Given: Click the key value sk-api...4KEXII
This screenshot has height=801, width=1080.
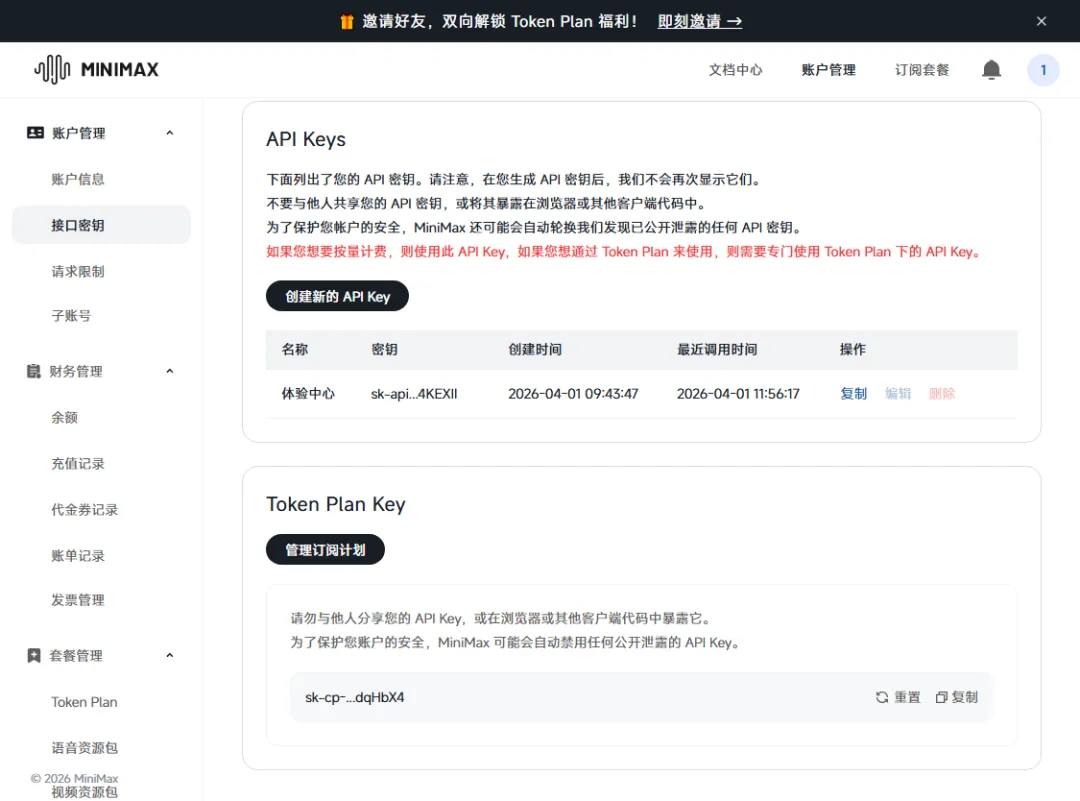Looking at the screenshot, I should 414,394.
